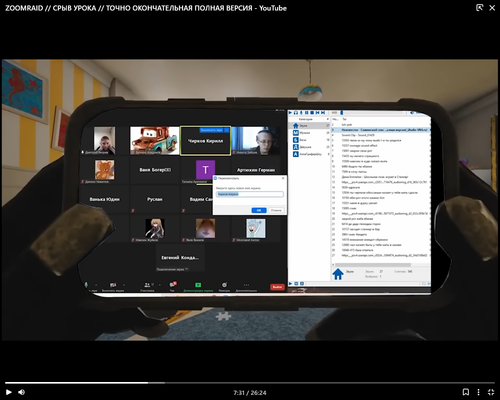The width and height of the screenshot is (500, 400).
Task: Click the Категории column header
Action: click(x=307, y=119)
